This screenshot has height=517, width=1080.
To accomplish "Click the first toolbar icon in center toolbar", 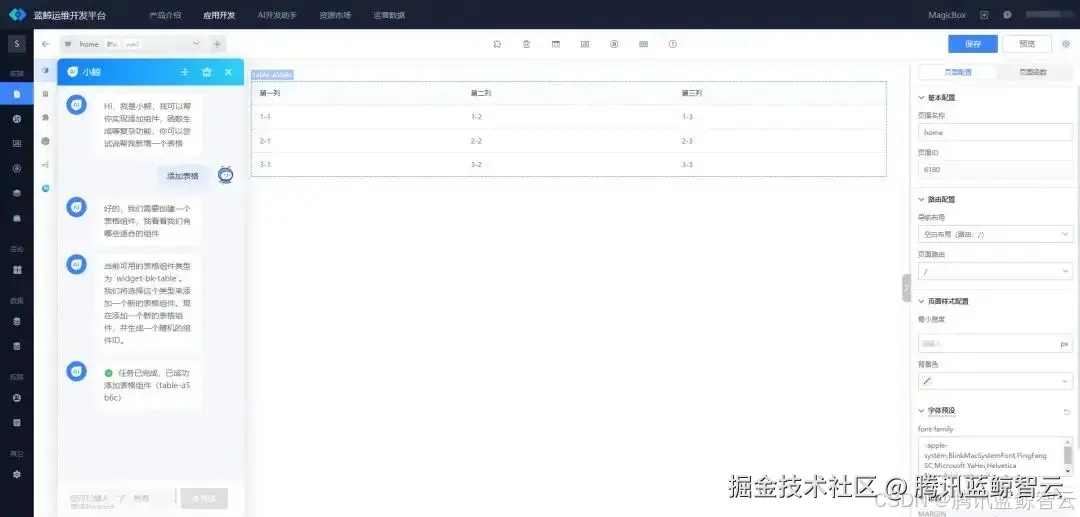I will point(497,44).
